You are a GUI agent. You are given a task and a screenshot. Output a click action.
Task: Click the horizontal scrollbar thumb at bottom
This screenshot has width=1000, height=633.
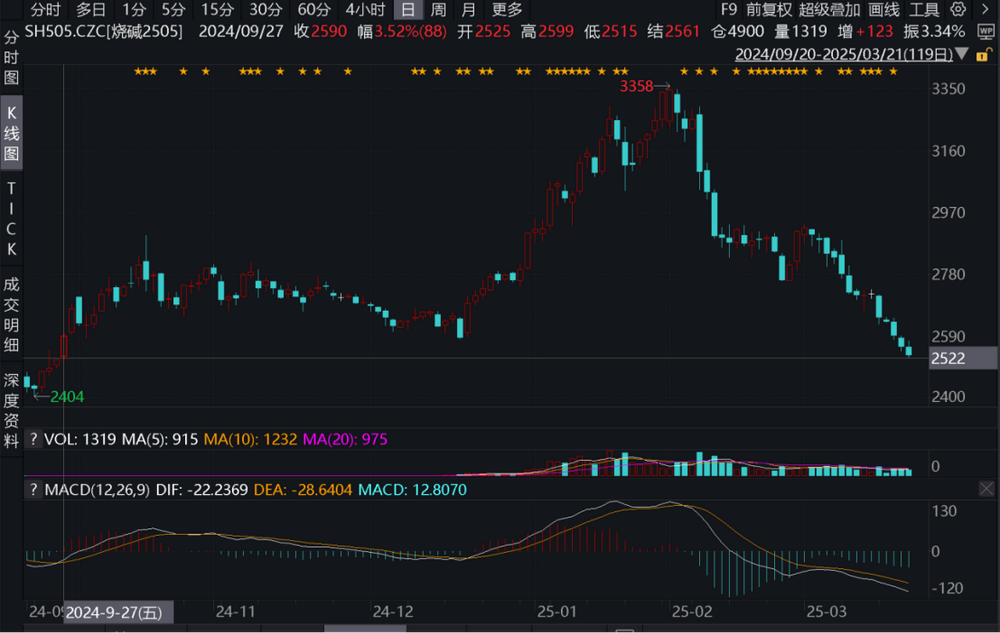coord(366,629)
